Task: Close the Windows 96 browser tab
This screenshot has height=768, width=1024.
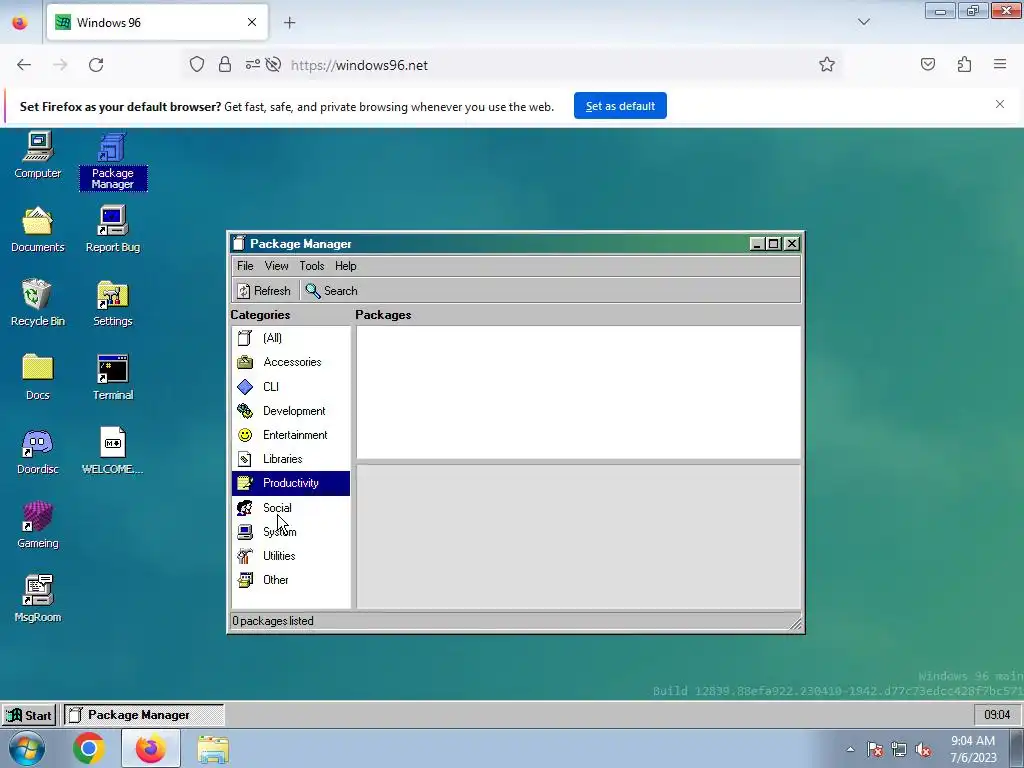Action: [x=252, y=22]
